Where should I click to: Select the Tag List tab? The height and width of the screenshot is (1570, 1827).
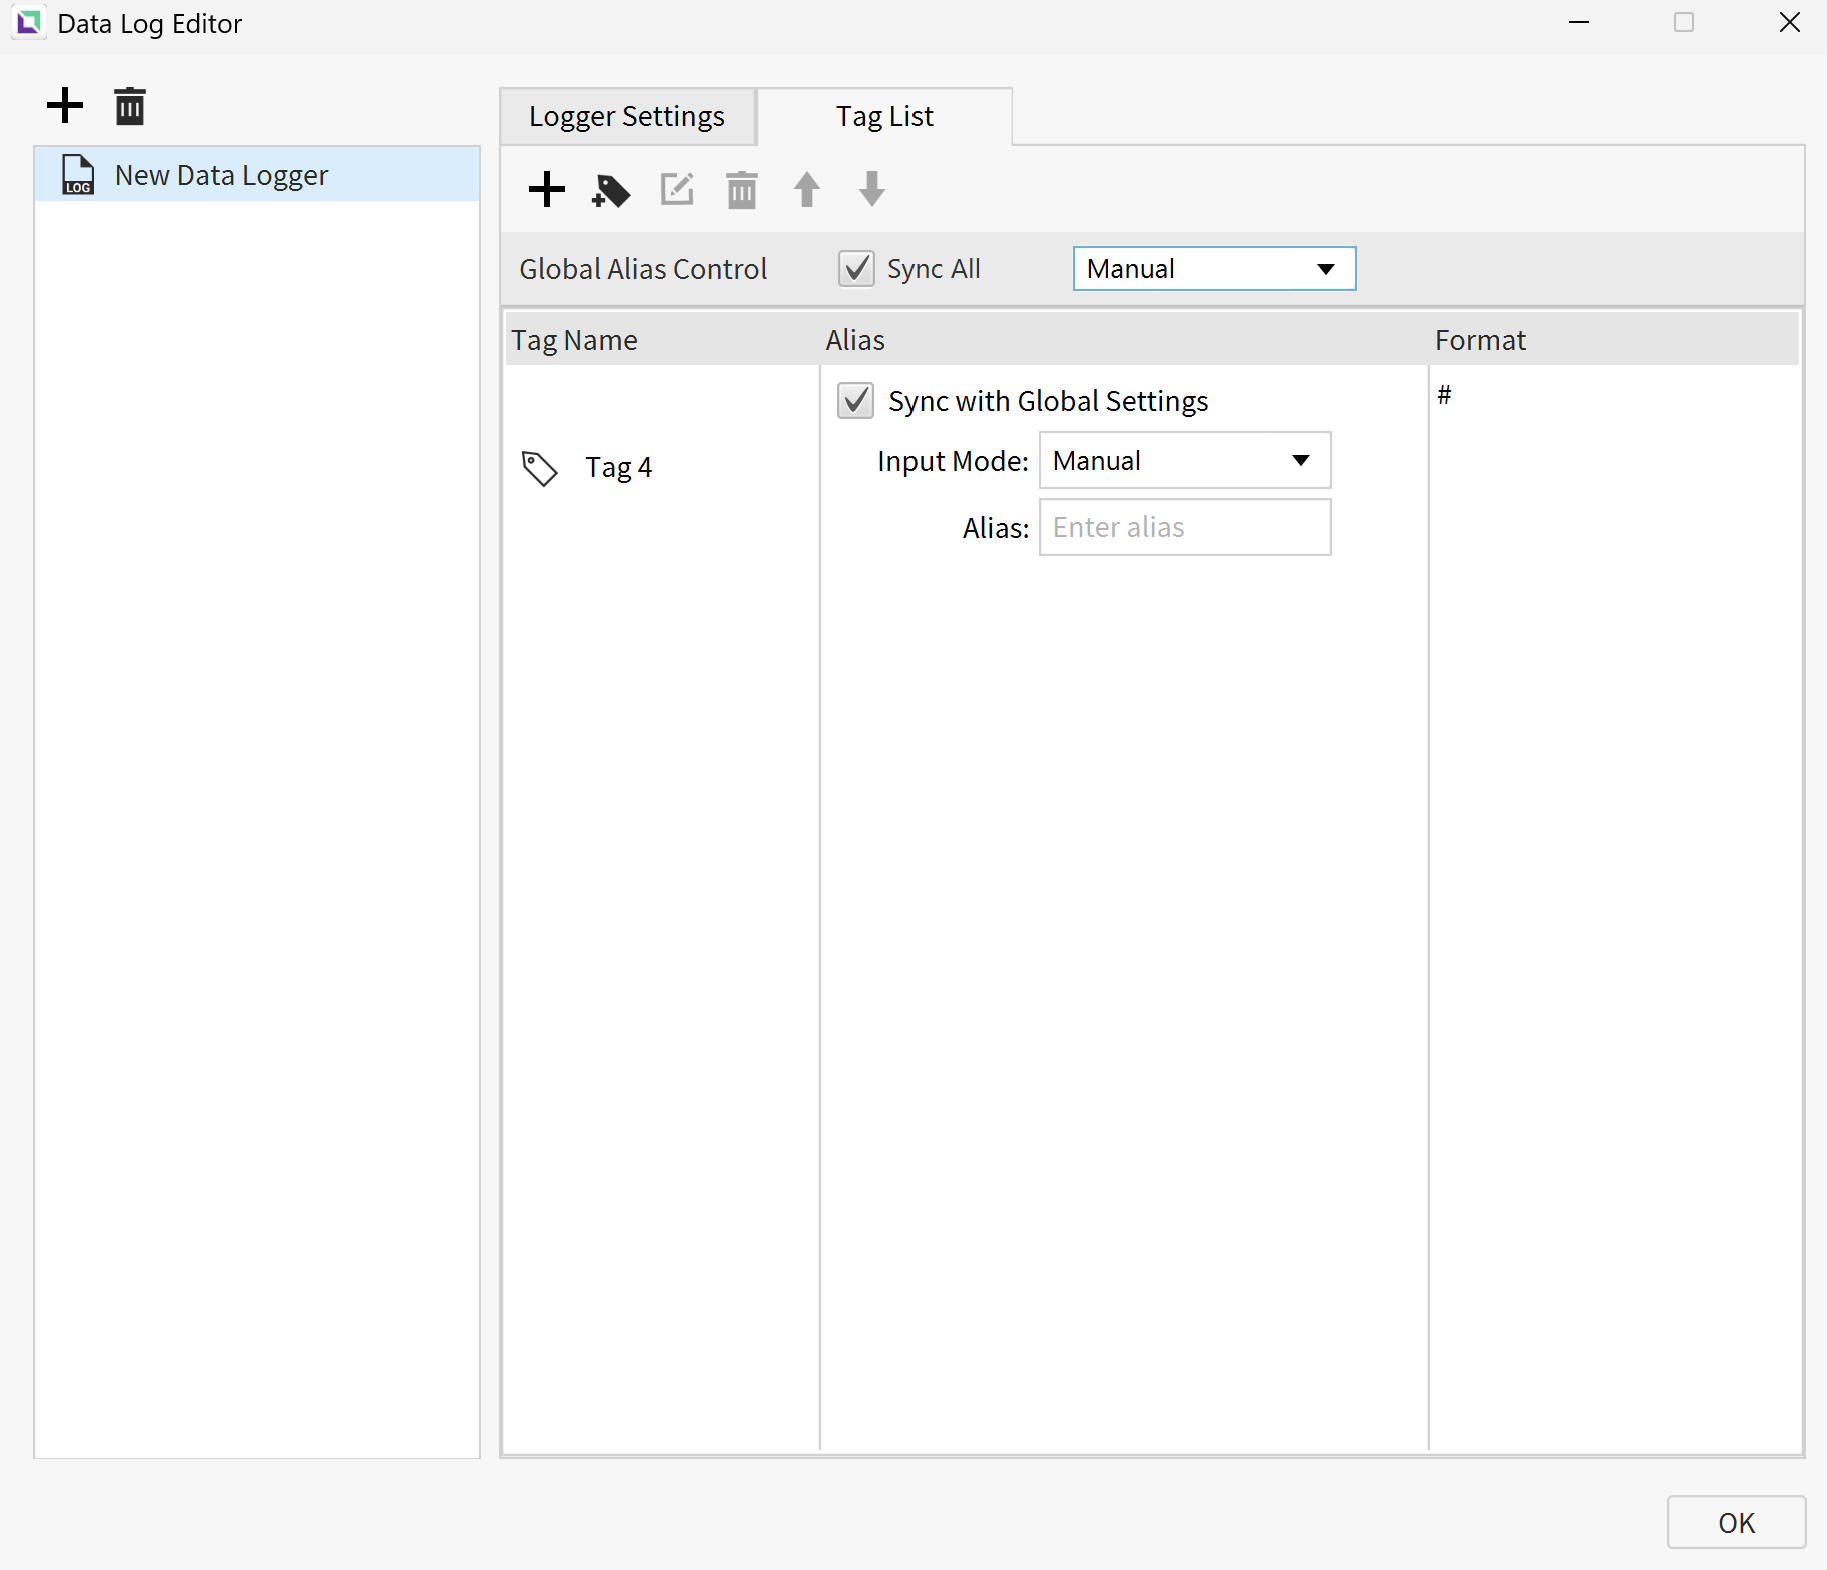click(x=885, y=117)
